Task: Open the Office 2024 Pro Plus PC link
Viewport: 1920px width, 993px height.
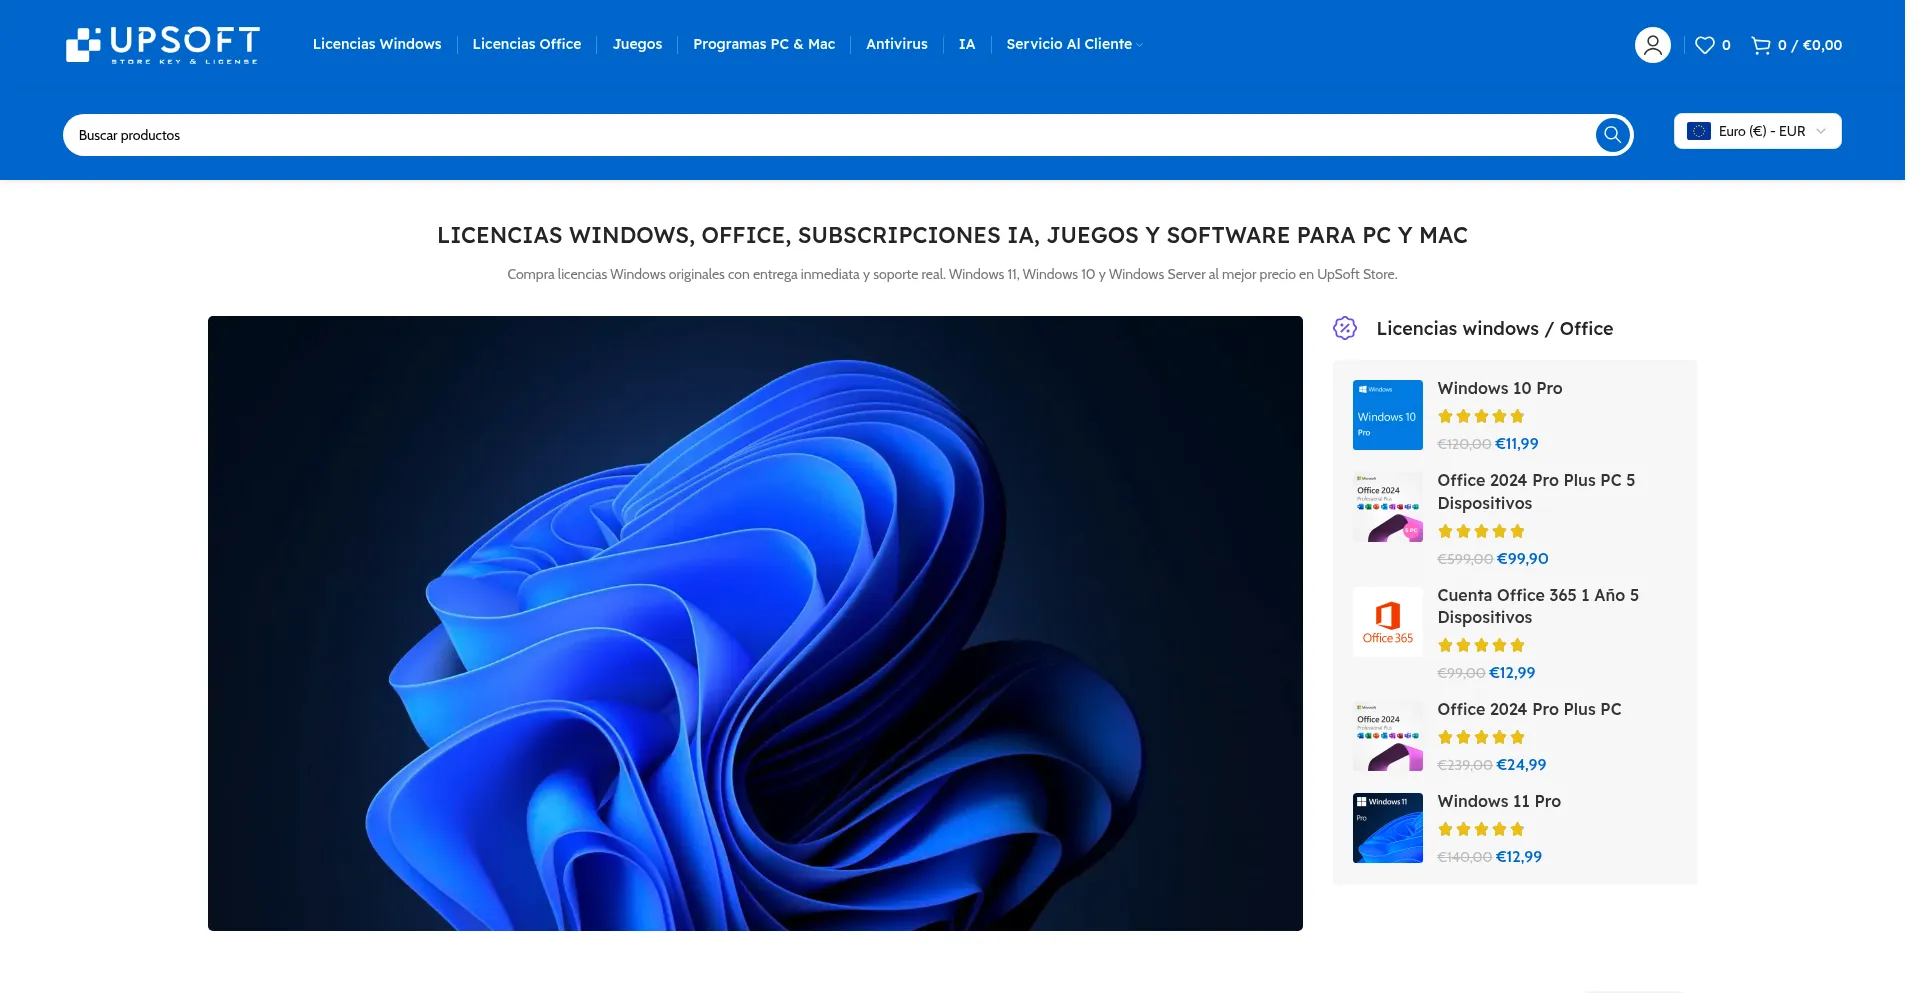Action: click(1529, 709)
